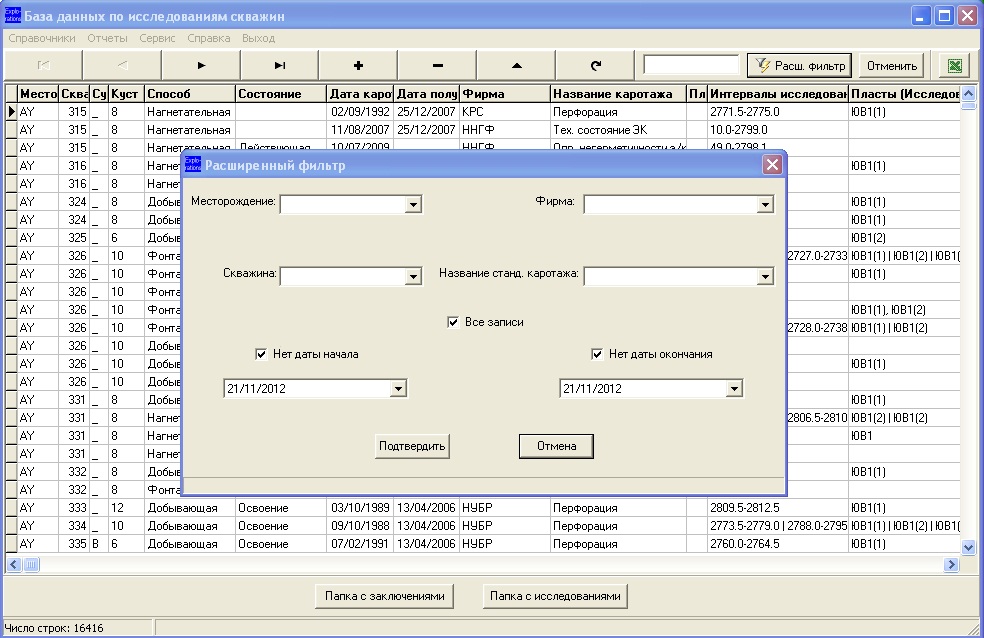Click the Выход menu item
The width and height of the screenshot is (984, 638).
click(x=259, y=38)
